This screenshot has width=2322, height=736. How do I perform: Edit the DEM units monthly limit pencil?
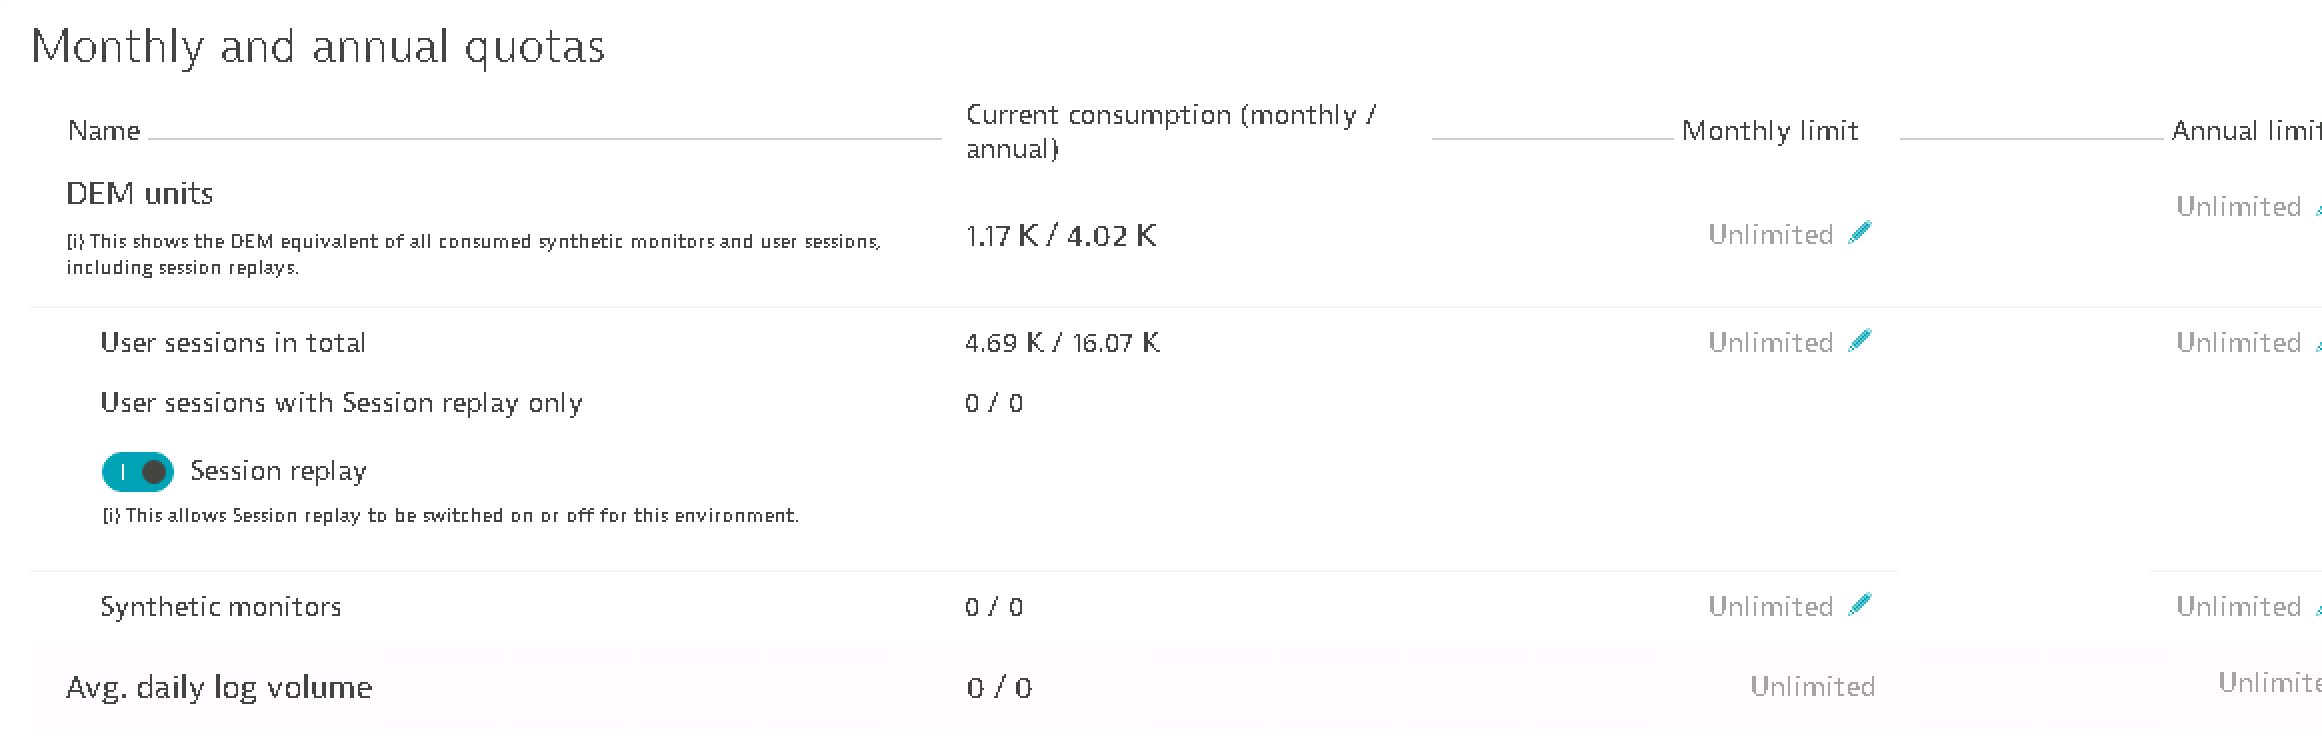click(x=1860, y=233)
